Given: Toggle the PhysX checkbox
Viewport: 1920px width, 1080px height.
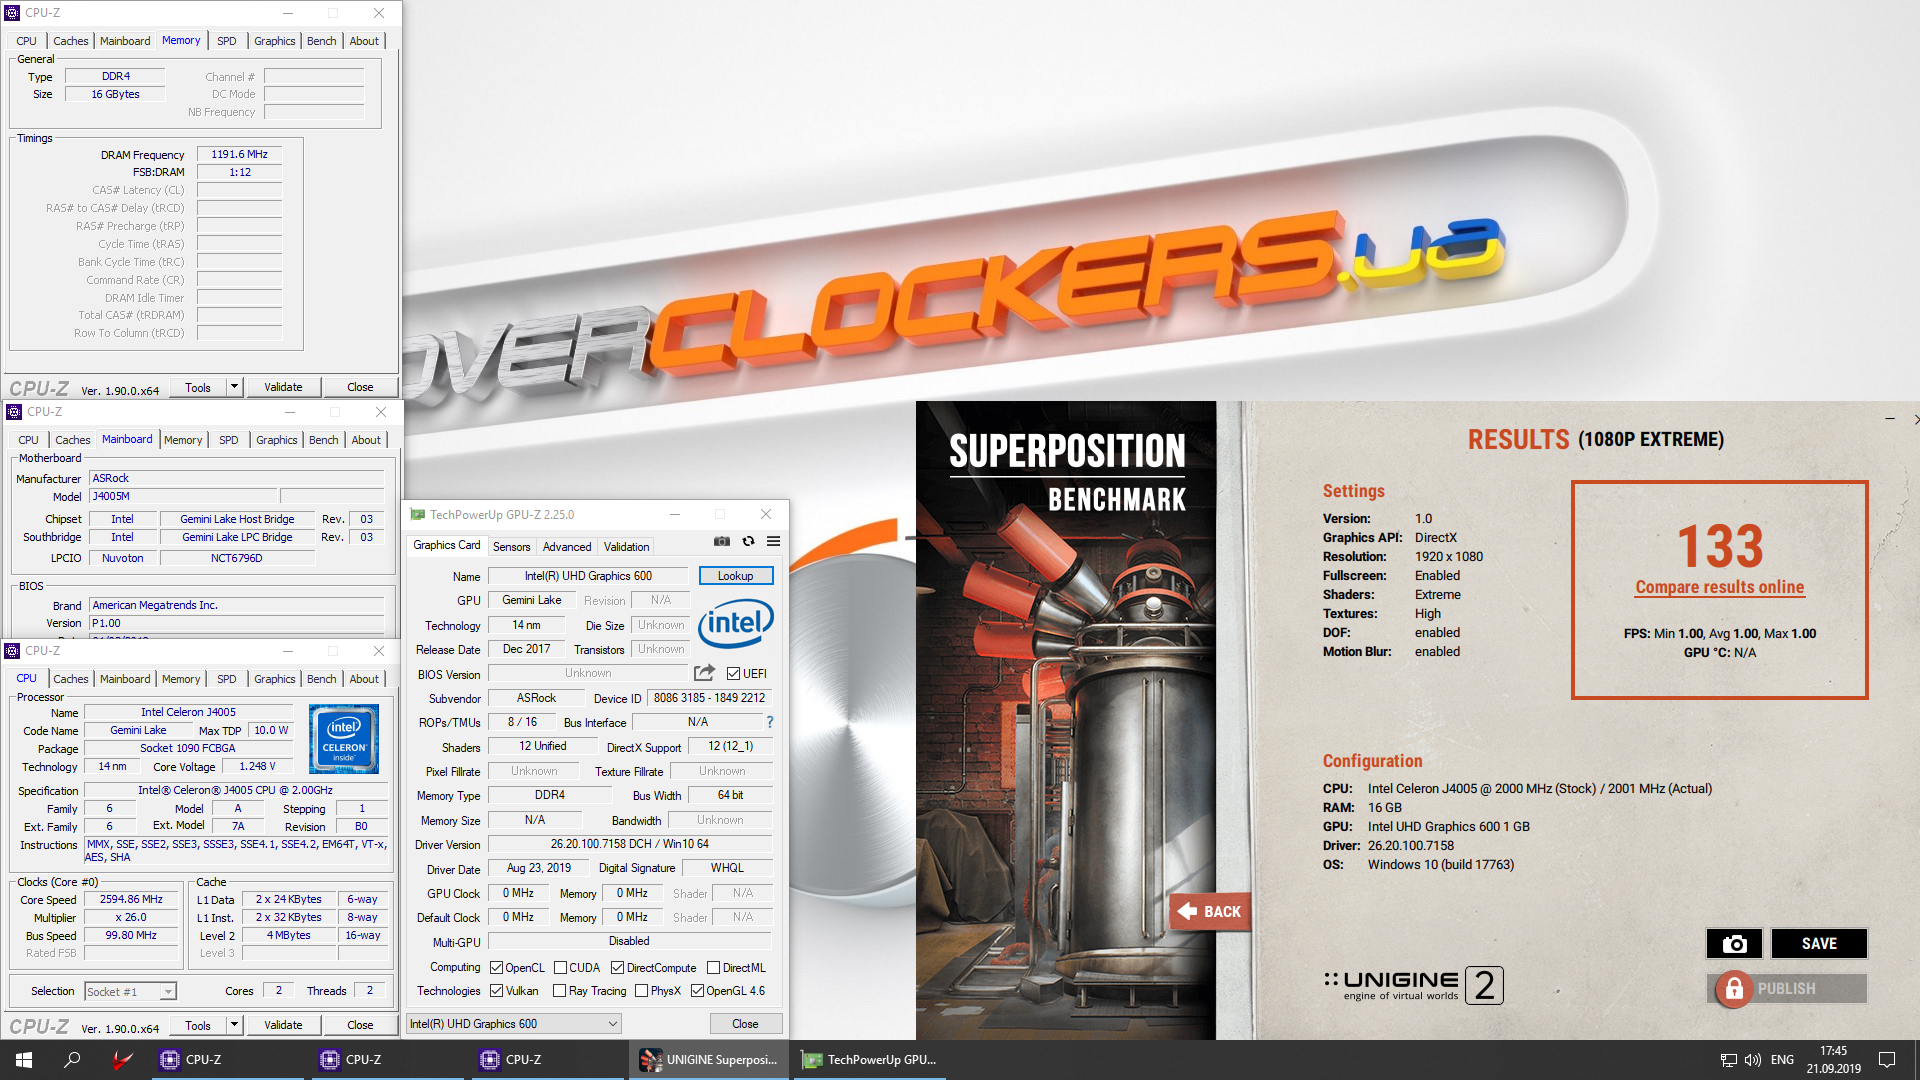Looking at the screenshot, I should [642, 991].
